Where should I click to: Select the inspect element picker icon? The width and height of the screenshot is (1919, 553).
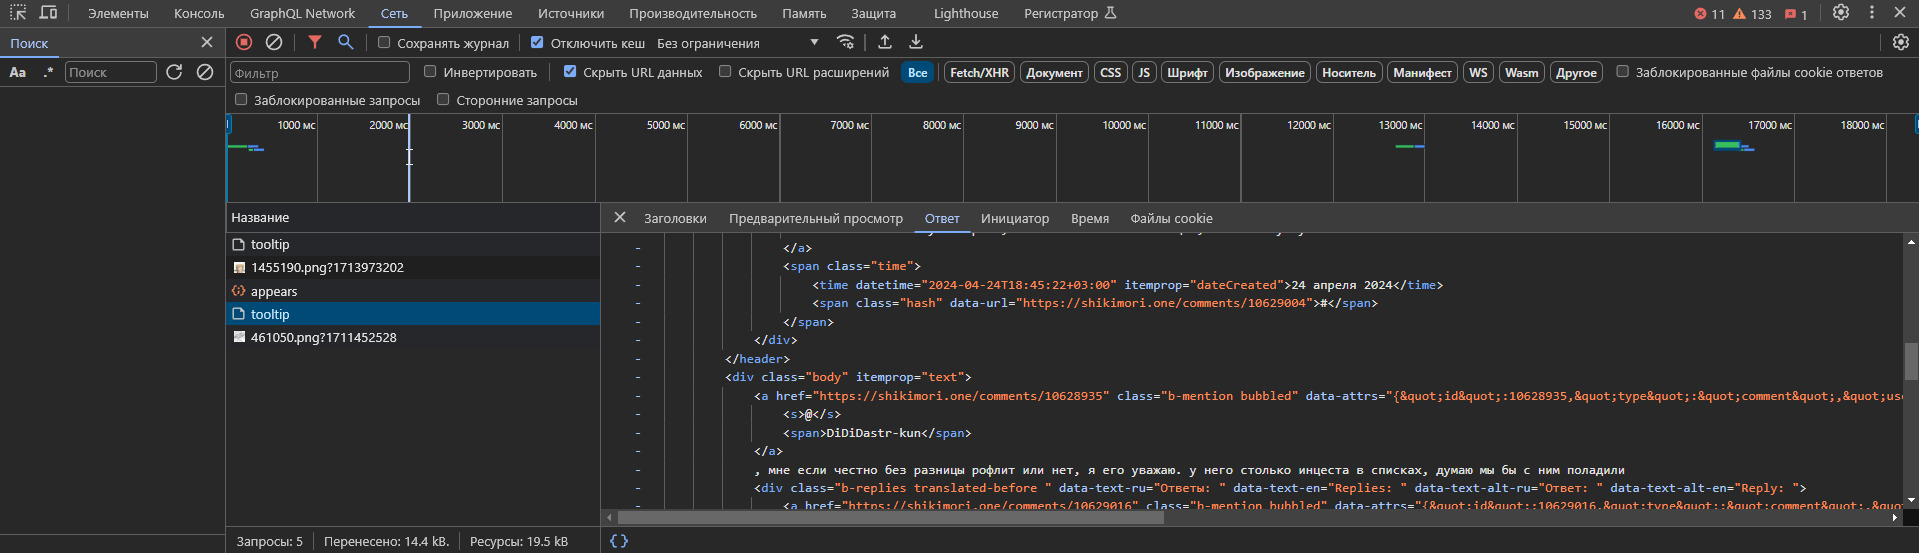point(18,13)
